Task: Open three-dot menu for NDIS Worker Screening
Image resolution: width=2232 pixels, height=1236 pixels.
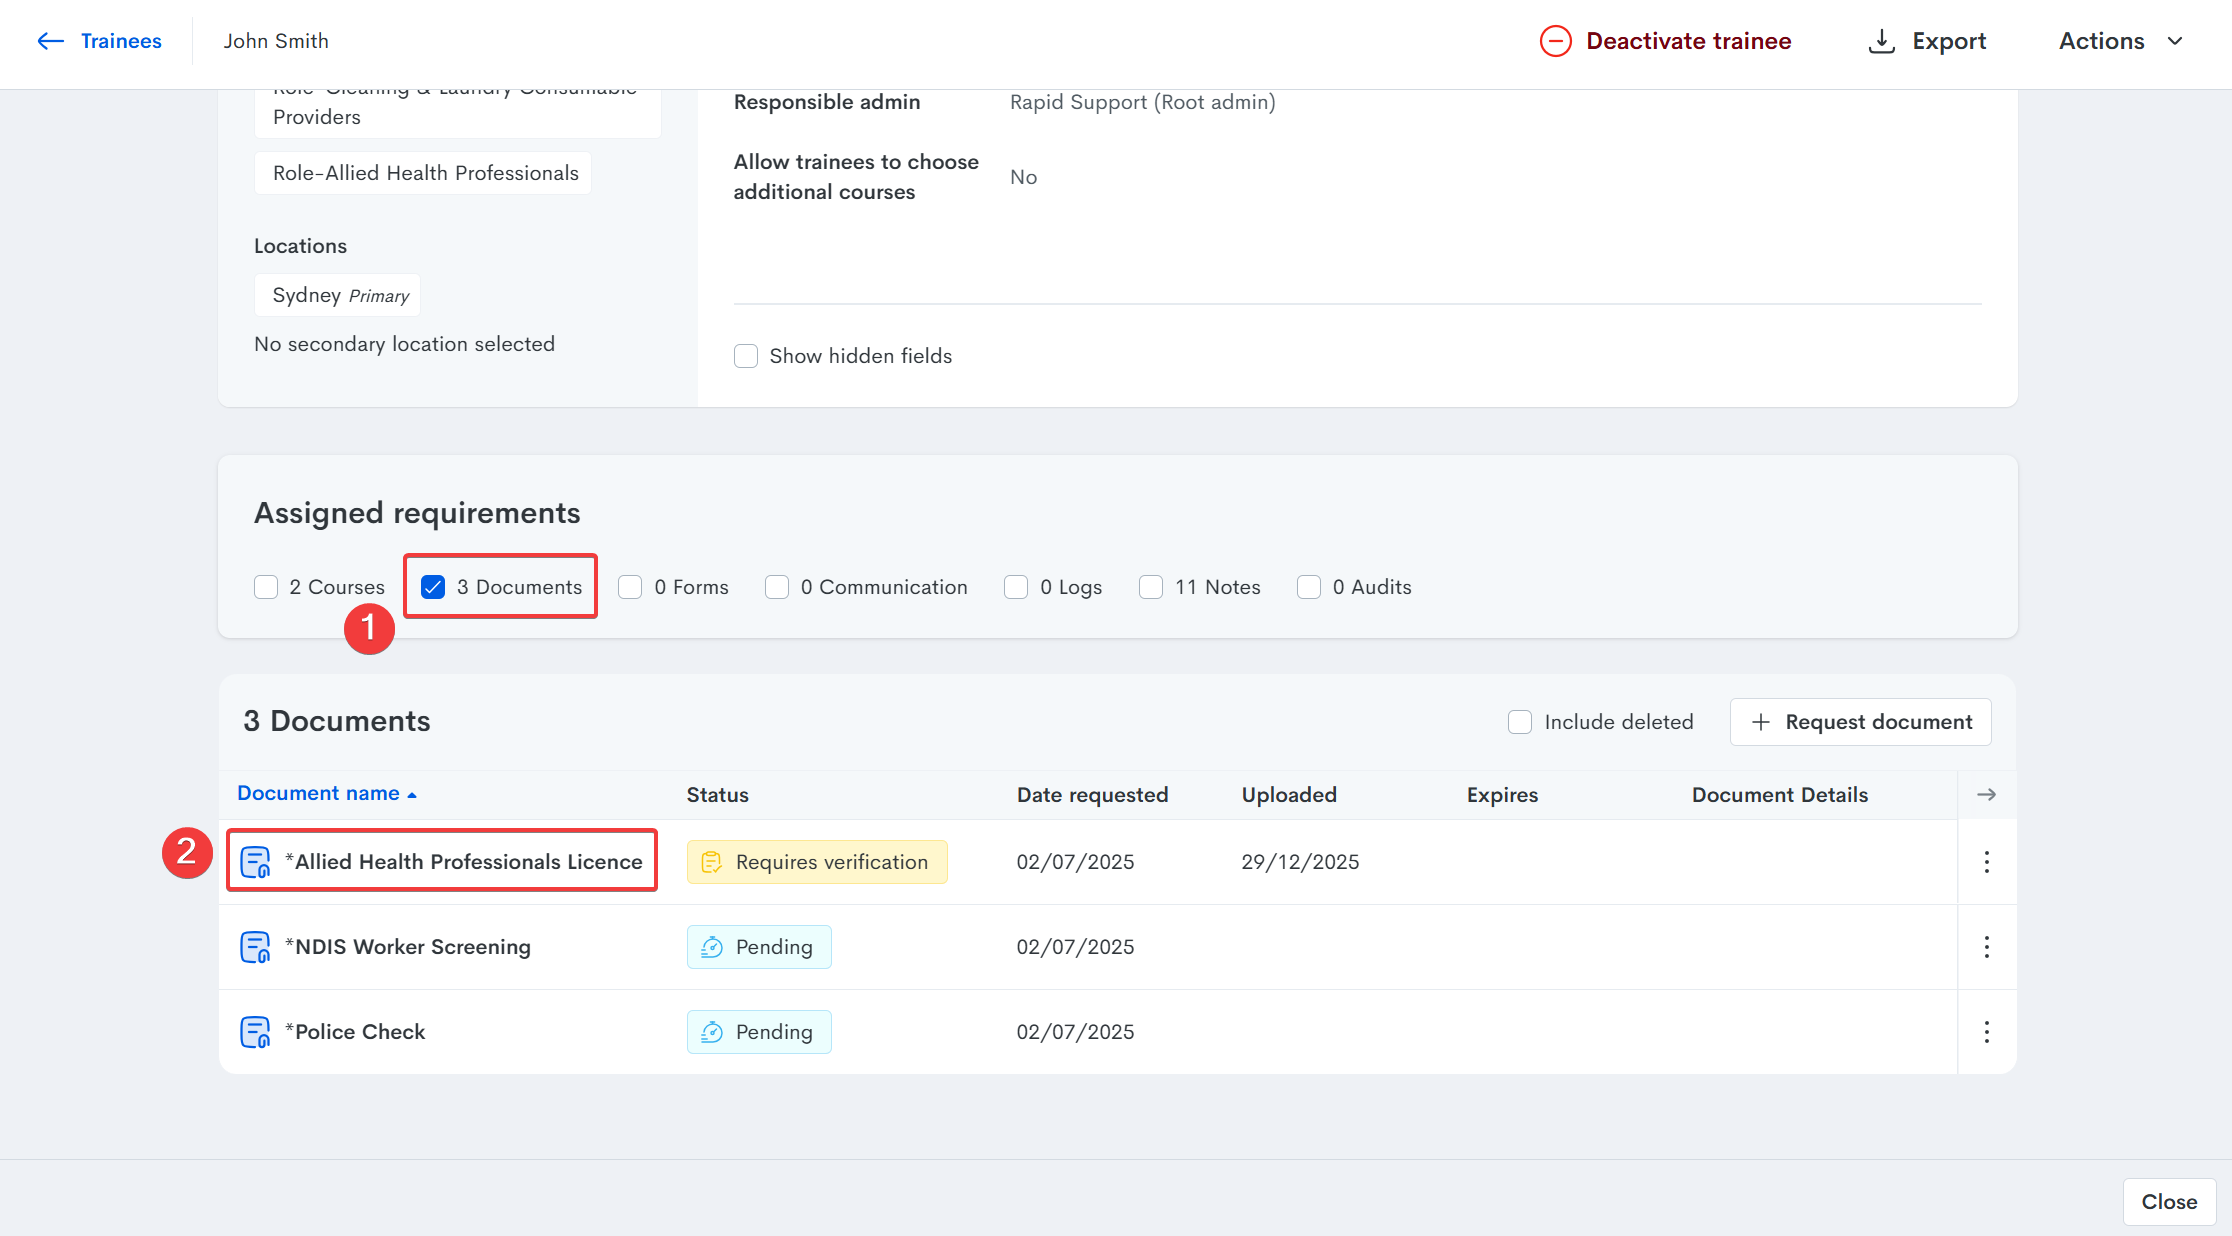Action: [1986, 947]
